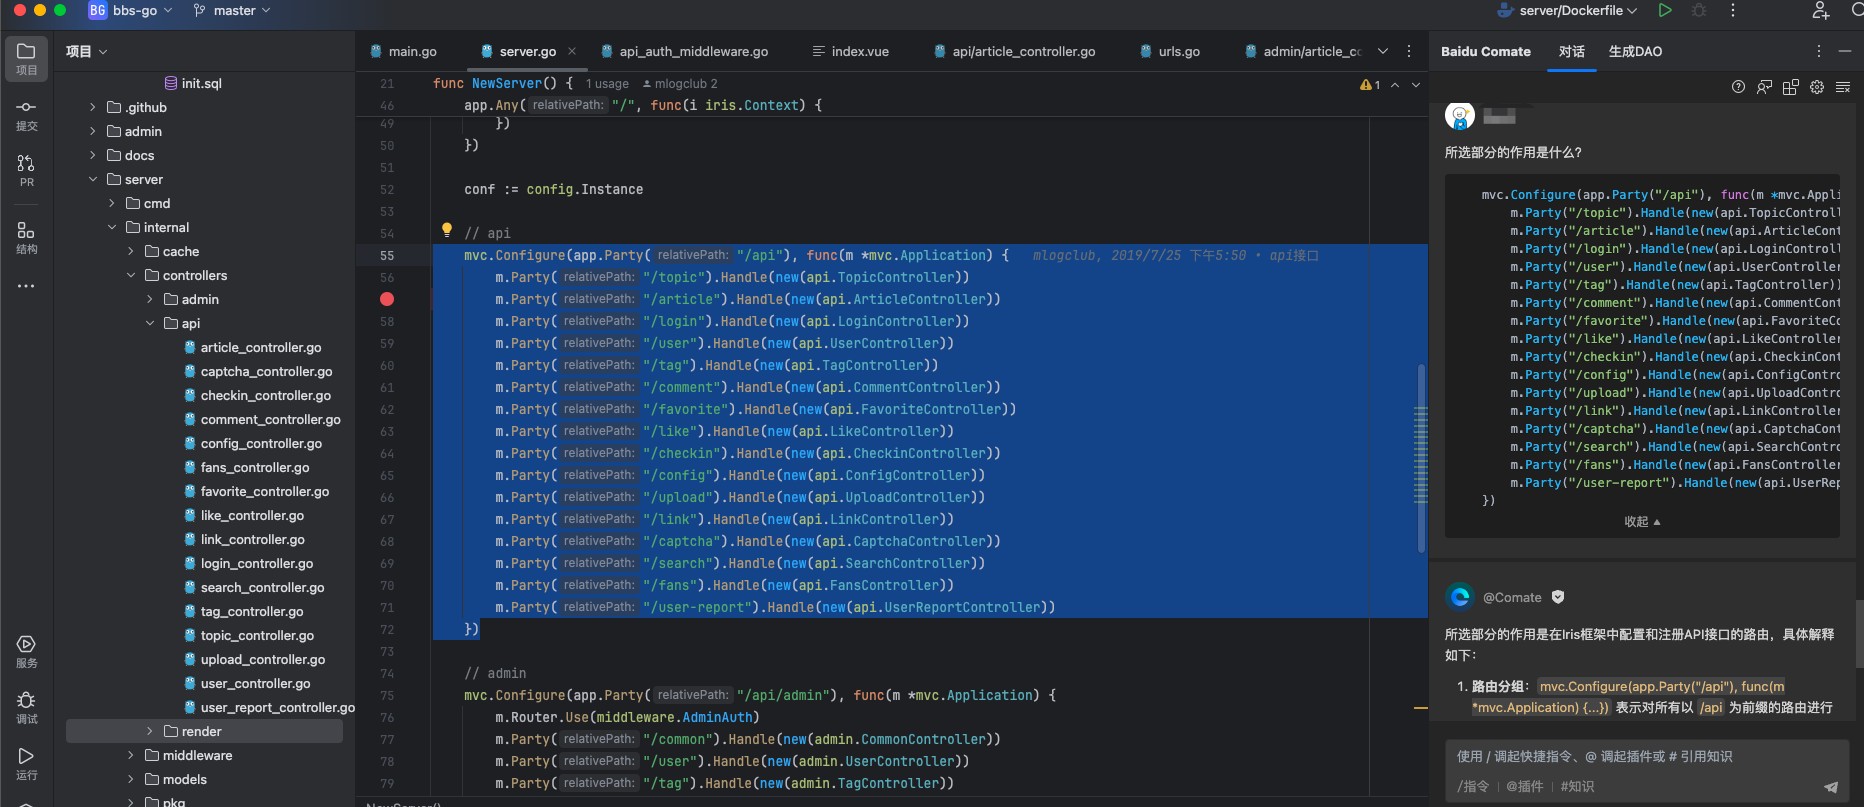This screenshot has width=1864, height=807.
Task: Click the editor vertical scrollbar
Action: tap(1421, 458)
